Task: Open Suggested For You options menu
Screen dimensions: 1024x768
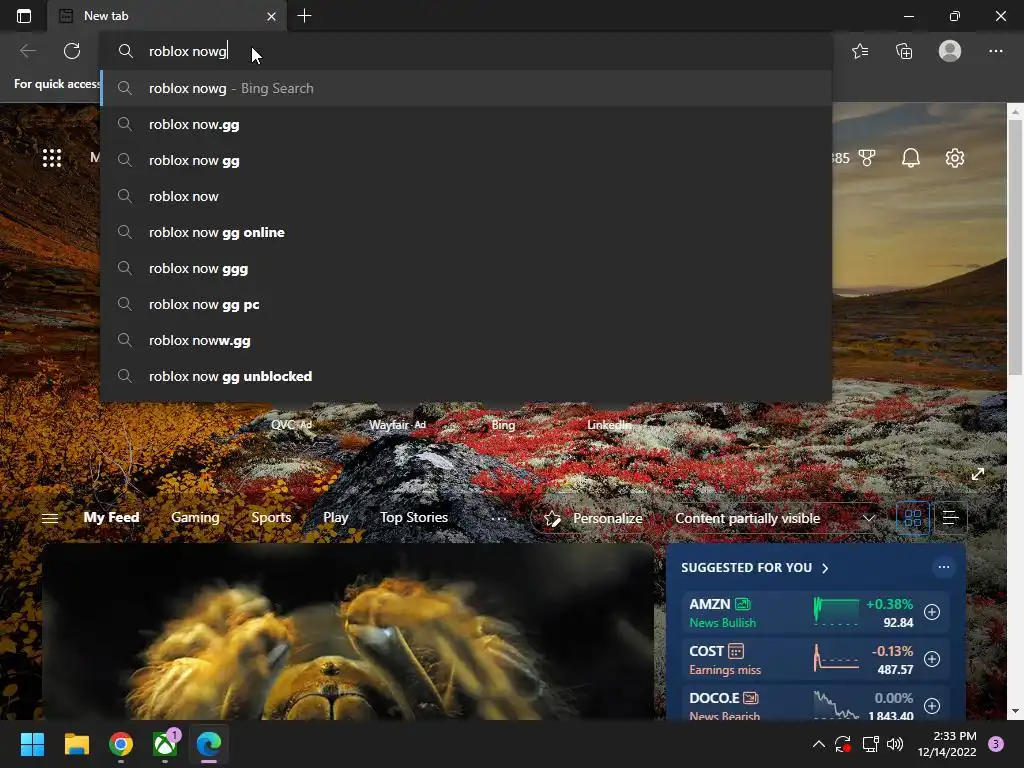Action: [x=944, y=567]
